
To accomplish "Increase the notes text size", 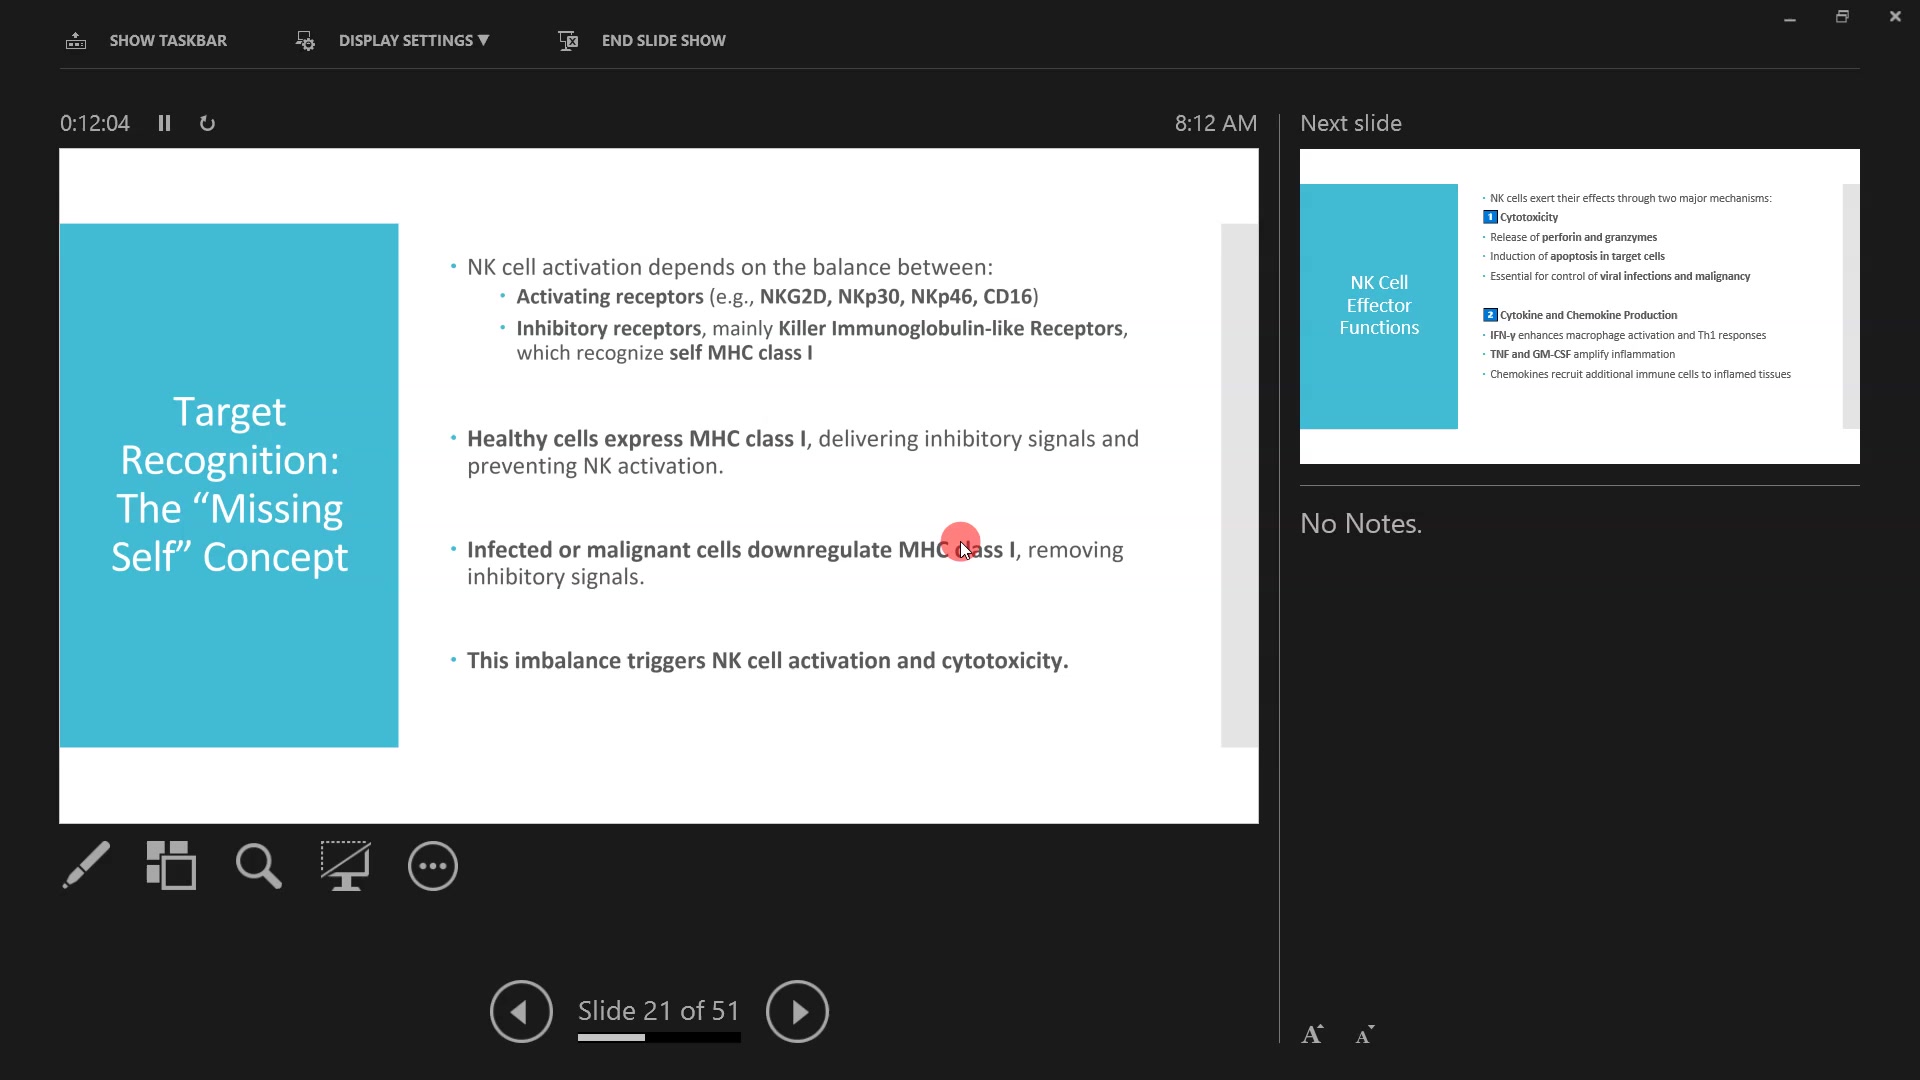I will (x=1312, y=1035).
